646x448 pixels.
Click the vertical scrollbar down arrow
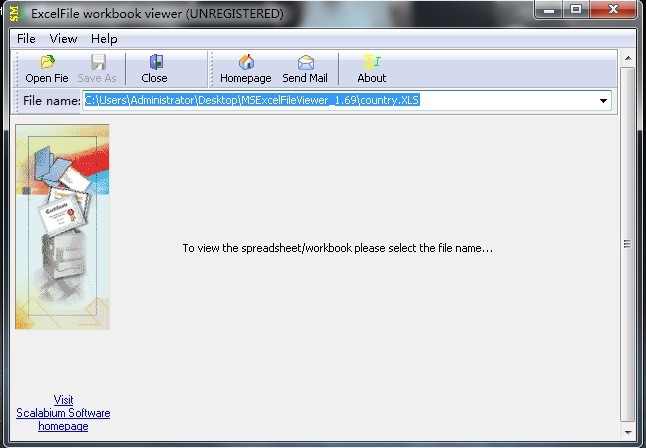pyautogui.click(x=627, y=432)
